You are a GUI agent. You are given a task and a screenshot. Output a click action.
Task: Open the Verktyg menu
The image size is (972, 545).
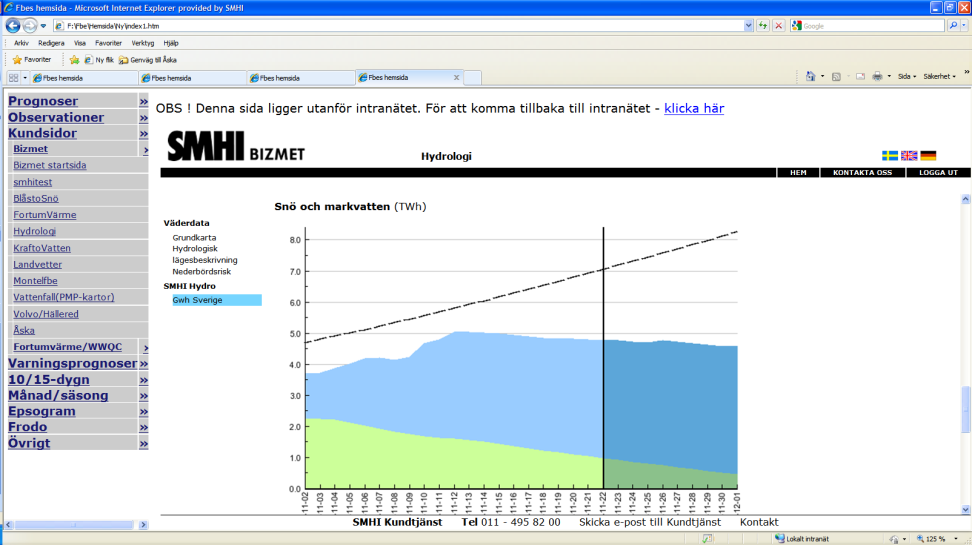[x=143, y=43]
